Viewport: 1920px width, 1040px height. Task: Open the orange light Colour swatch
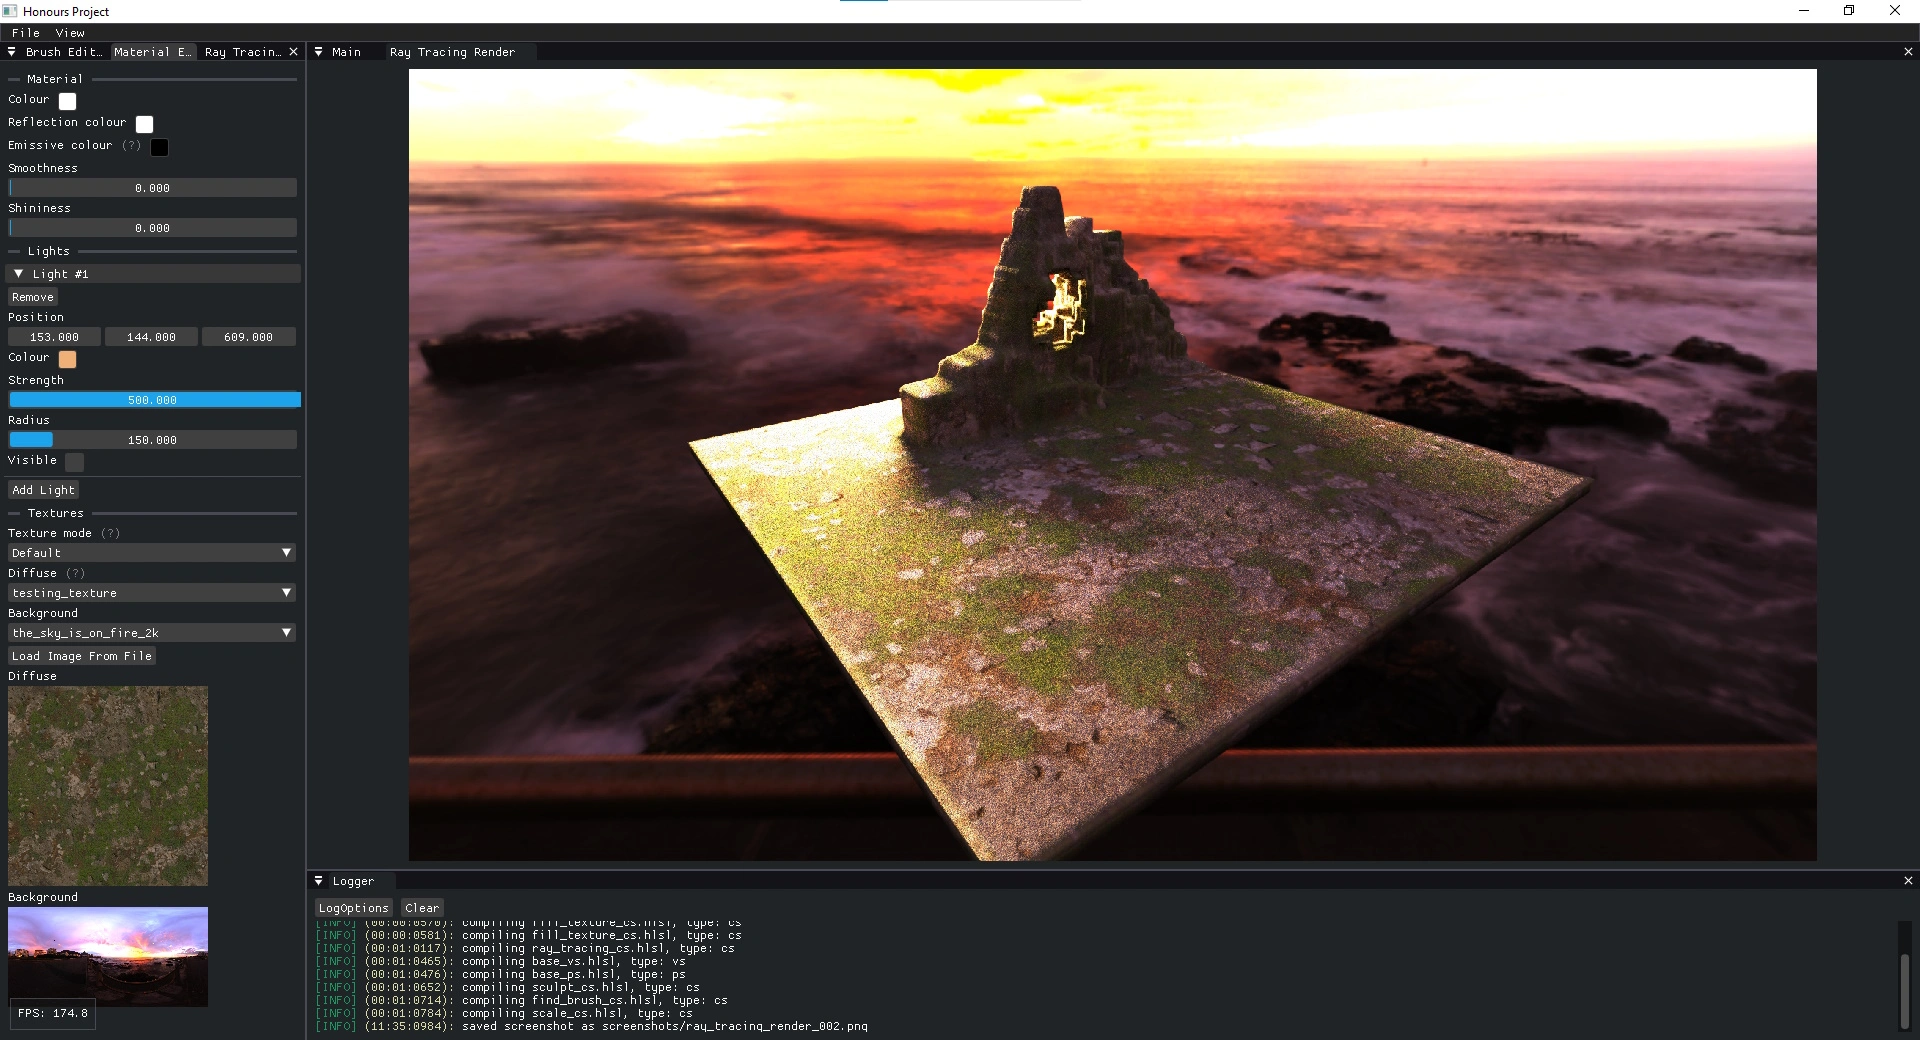point(67,359)
